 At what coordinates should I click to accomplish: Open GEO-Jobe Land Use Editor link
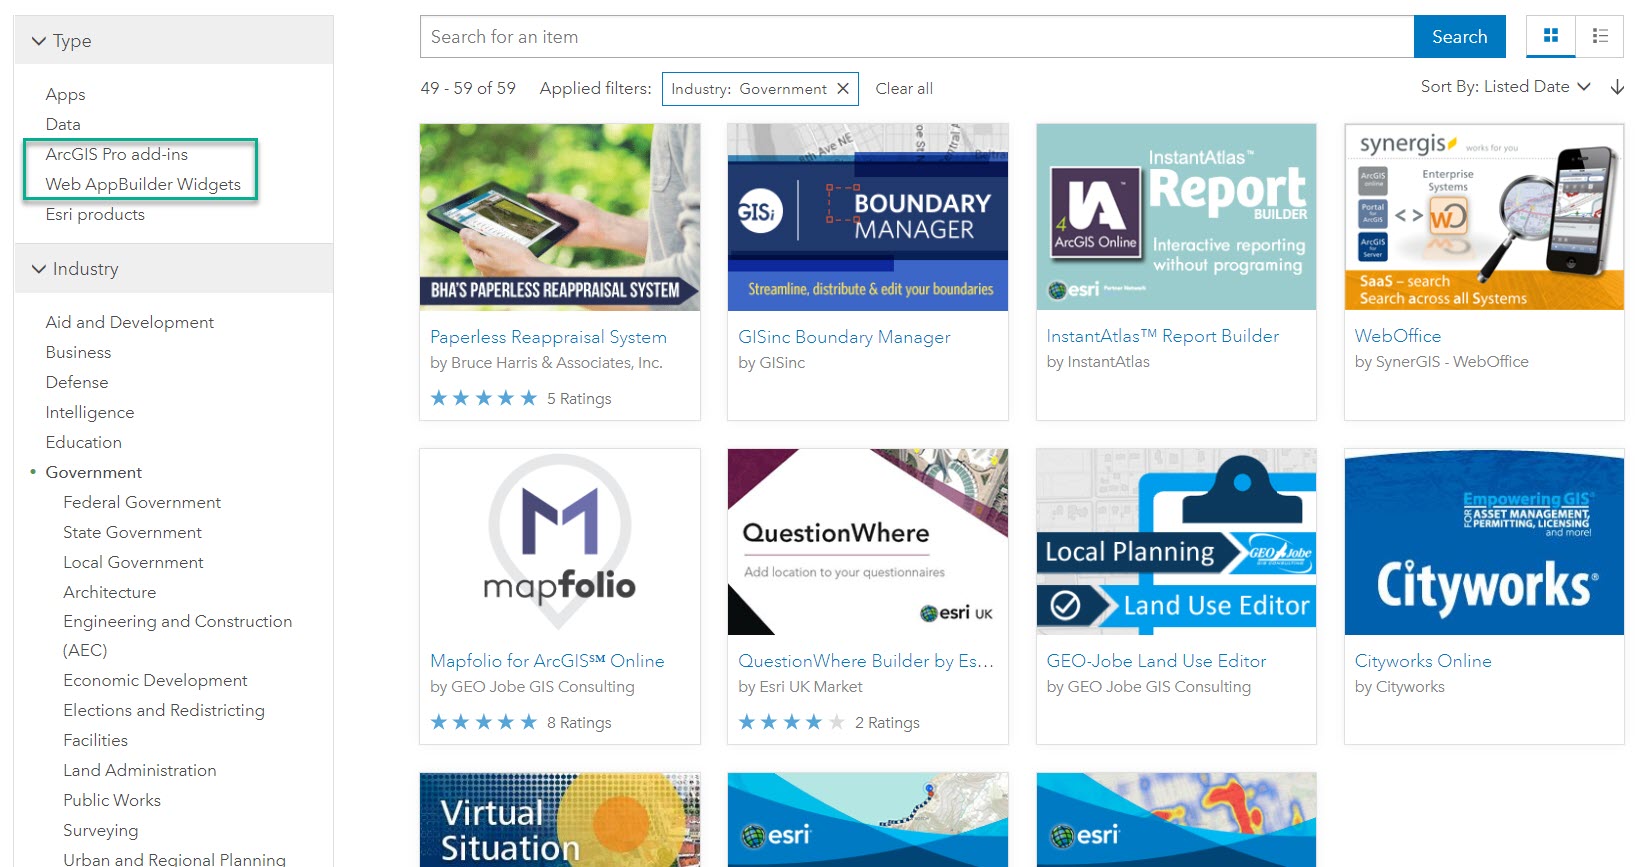(1156, 661)
